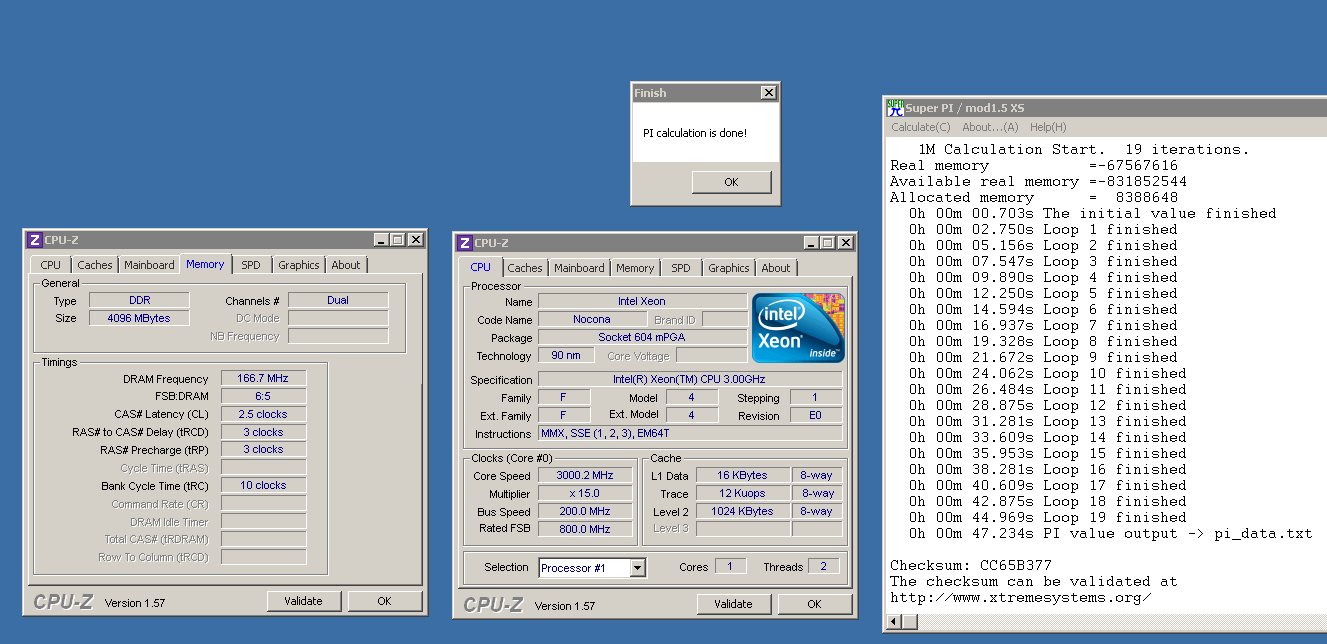Click the Technology 90 nm field
This screenshot has height=644, width=1327.
coord(564,355)
